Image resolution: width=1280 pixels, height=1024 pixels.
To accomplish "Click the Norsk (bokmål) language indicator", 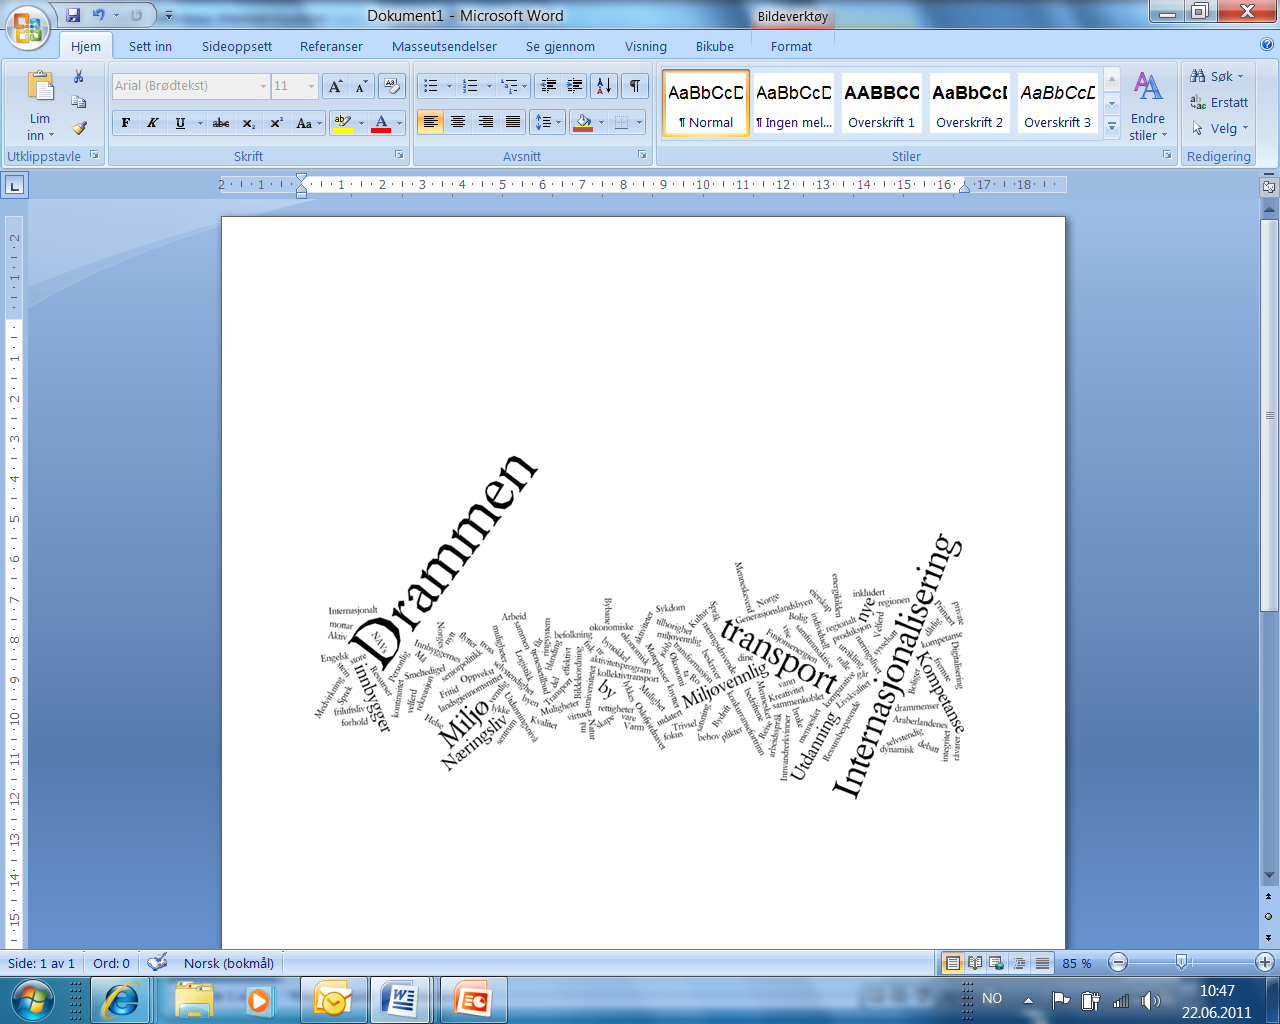I will pyautogui.click(x=229, y=963).
